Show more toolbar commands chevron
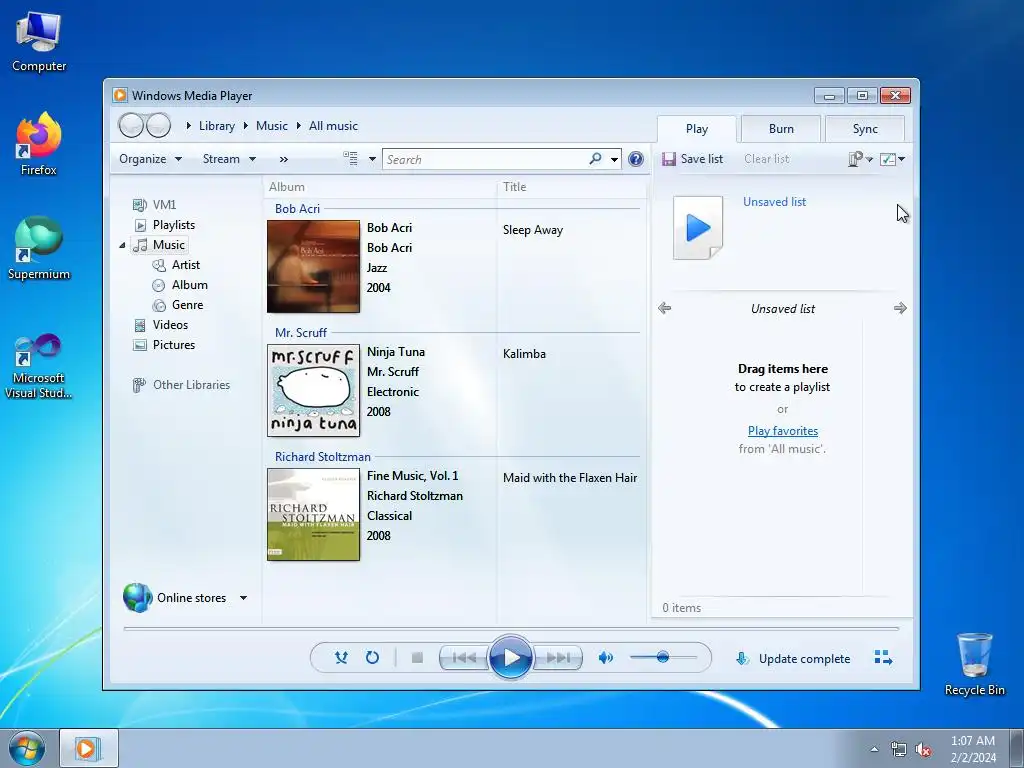1024x768 pixels. 283,159
